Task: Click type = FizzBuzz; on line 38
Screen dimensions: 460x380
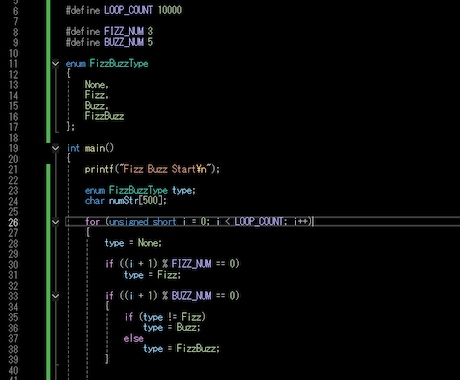Action: pos(181,349)
